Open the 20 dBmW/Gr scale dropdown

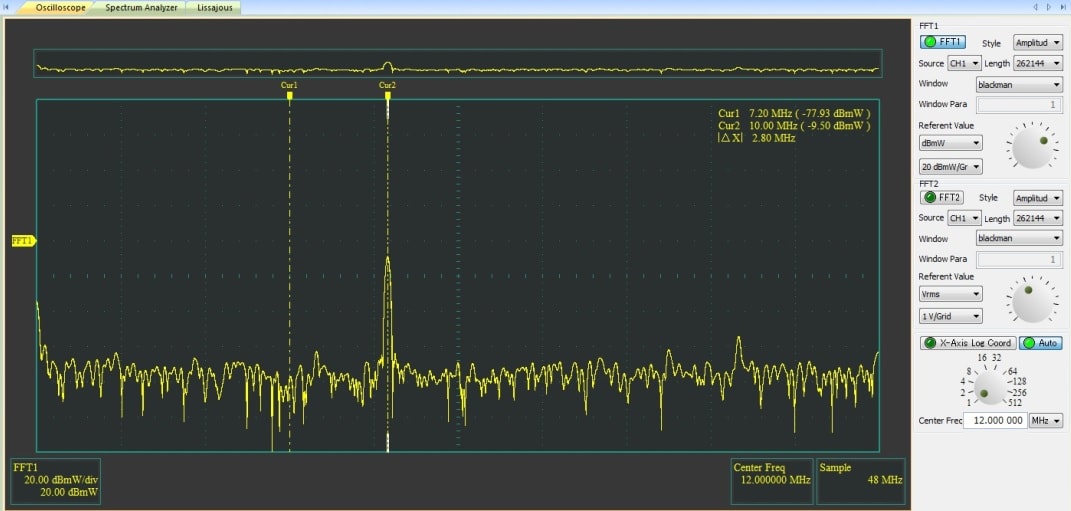coord(951,167)
